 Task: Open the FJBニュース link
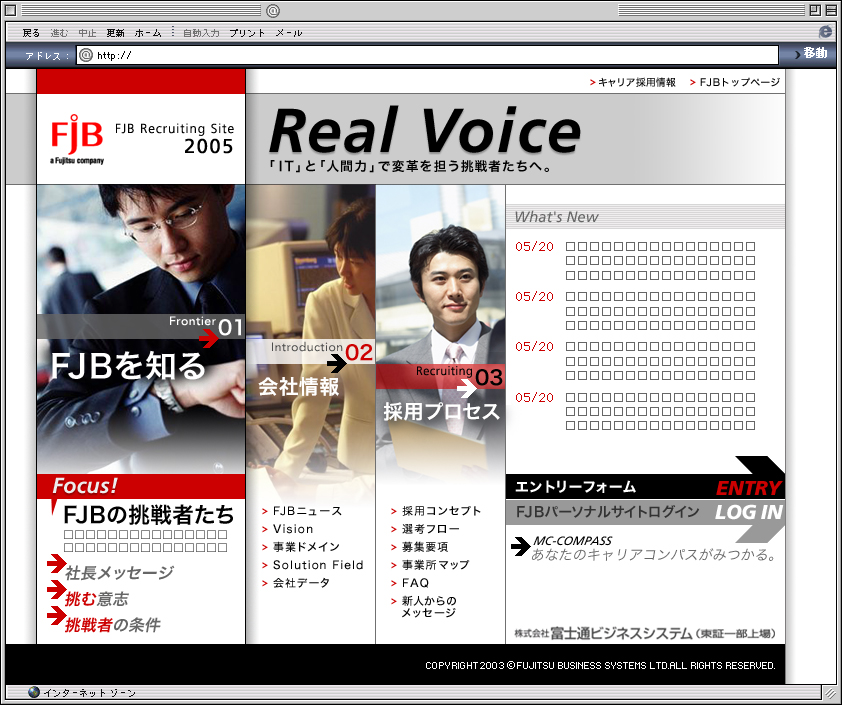tap(302, 511)
